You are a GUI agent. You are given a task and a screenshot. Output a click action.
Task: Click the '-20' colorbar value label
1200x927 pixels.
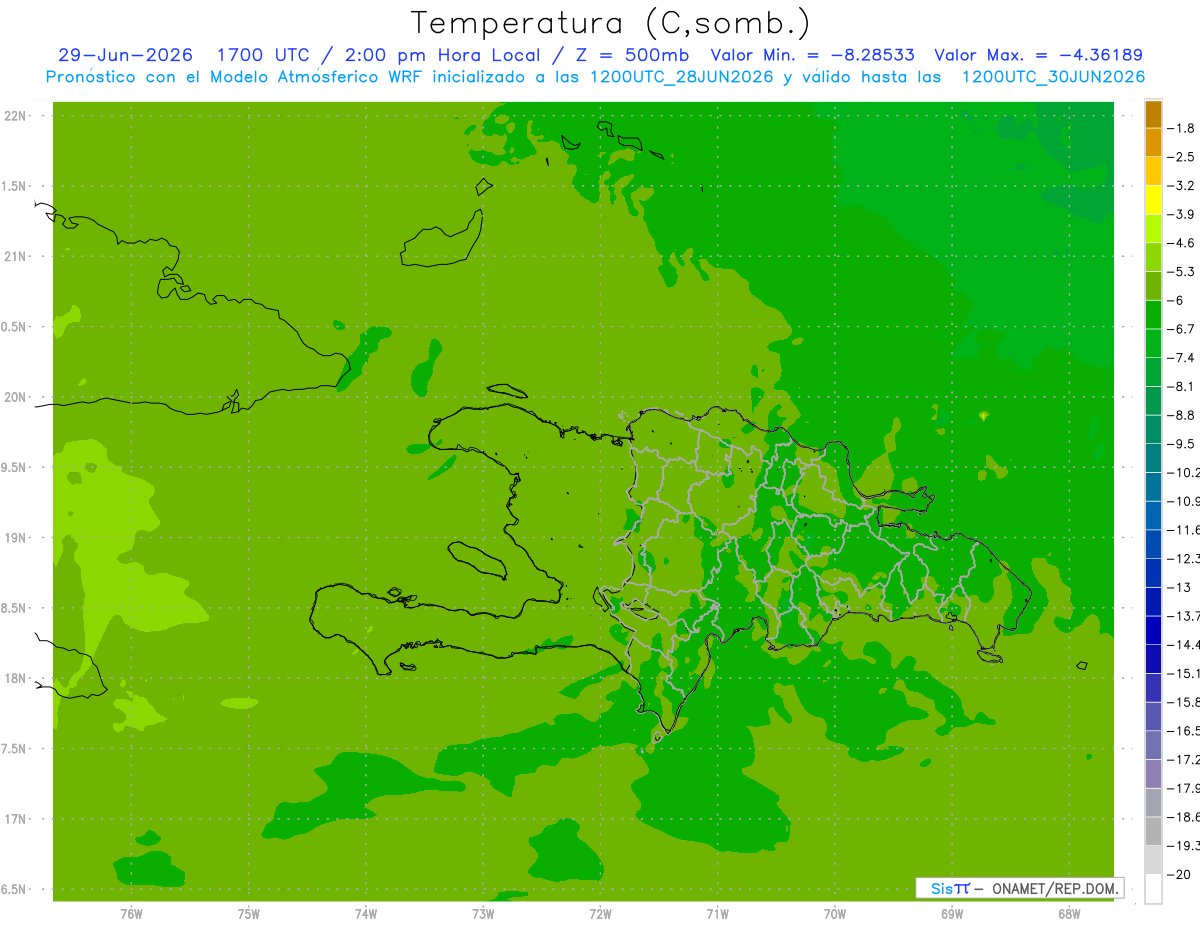click(1181, 874)
